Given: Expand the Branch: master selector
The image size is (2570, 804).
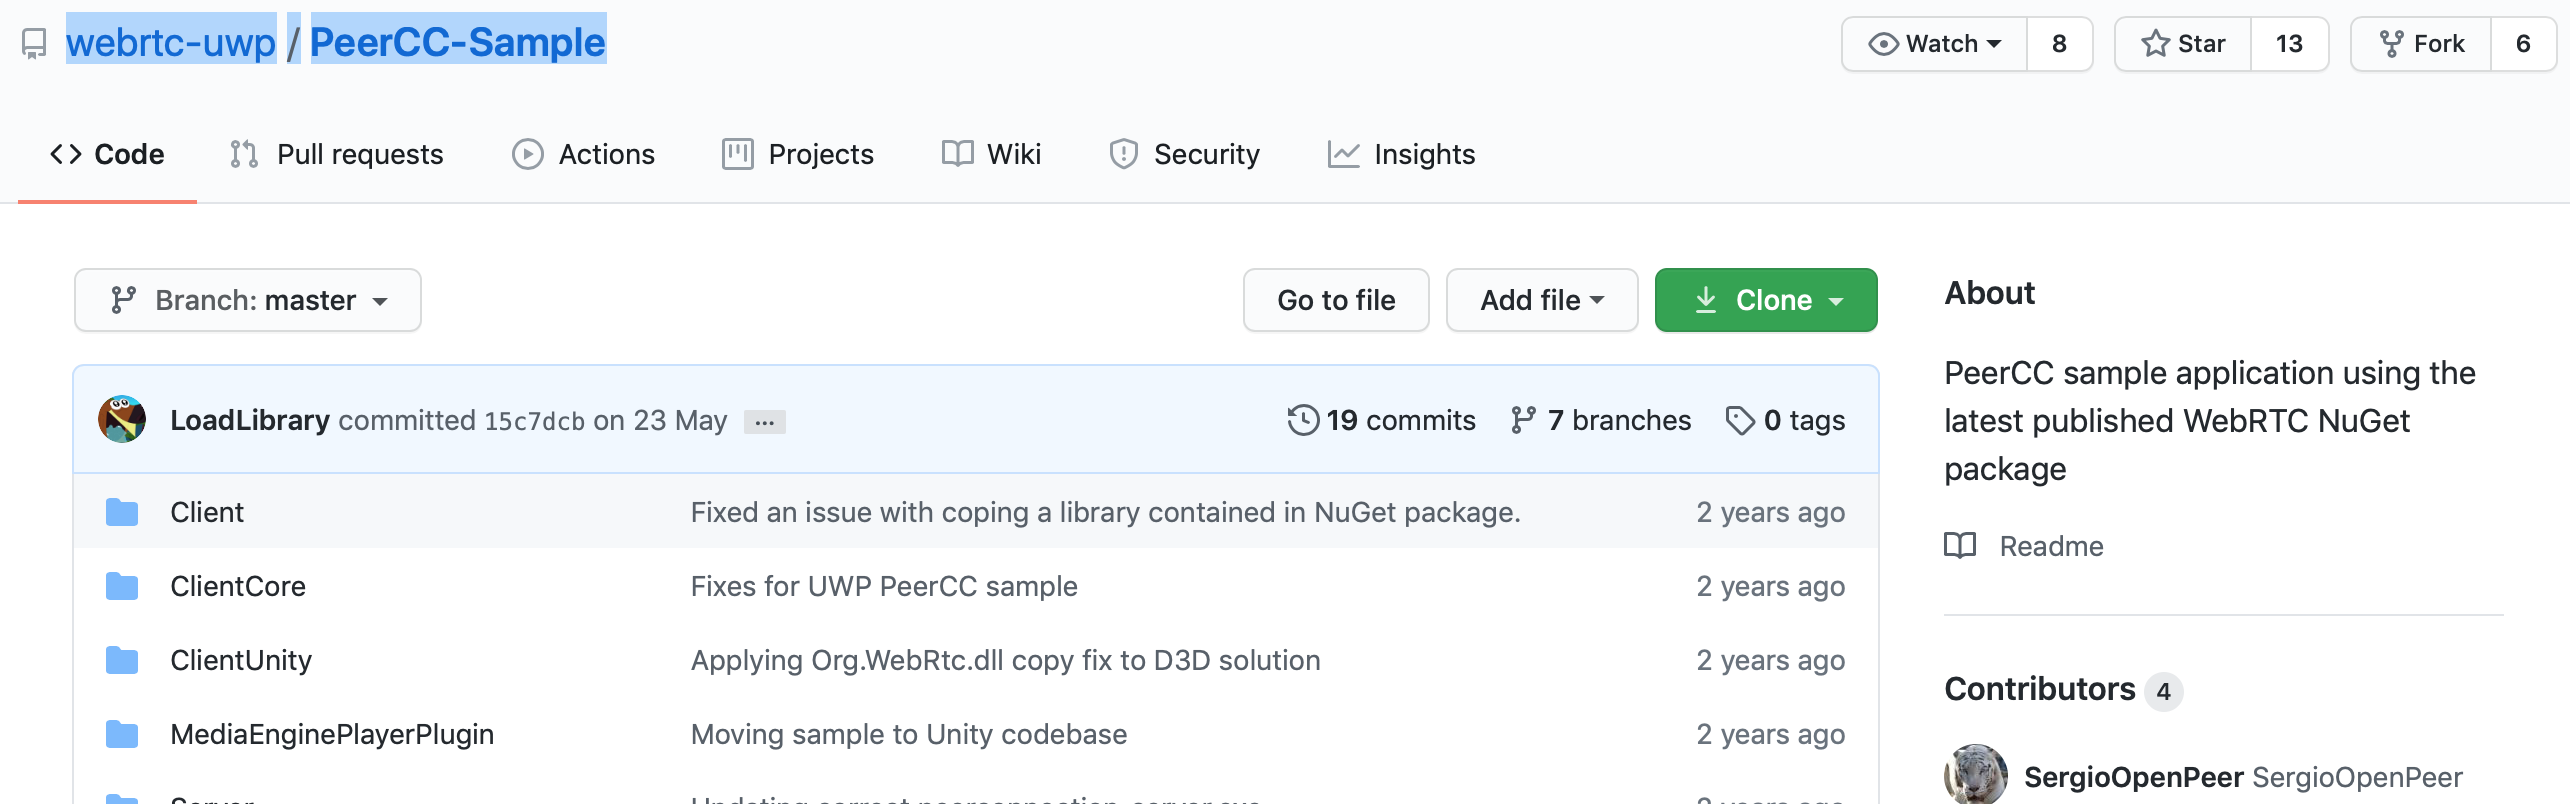Looking at the screenshot, I should click(248, 300).
